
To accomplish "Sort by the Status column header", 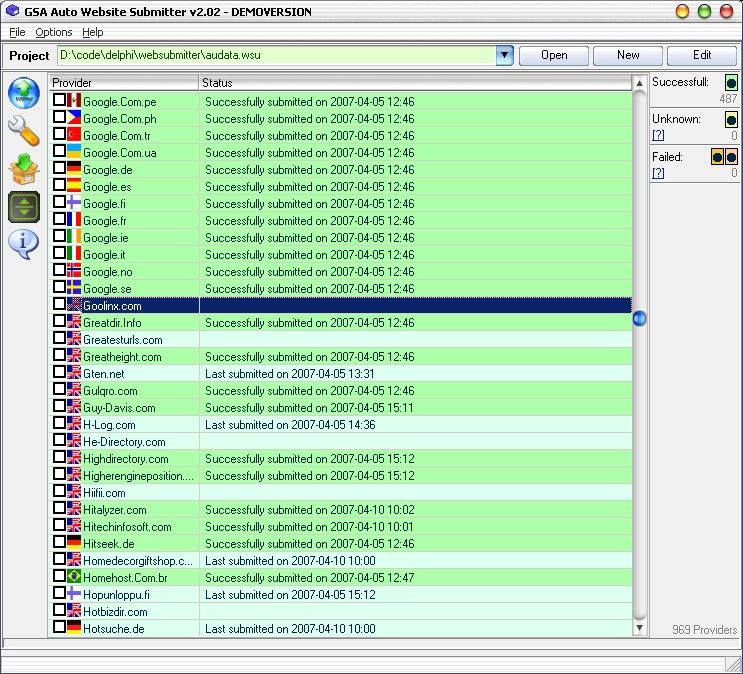I will pos(415,82).
